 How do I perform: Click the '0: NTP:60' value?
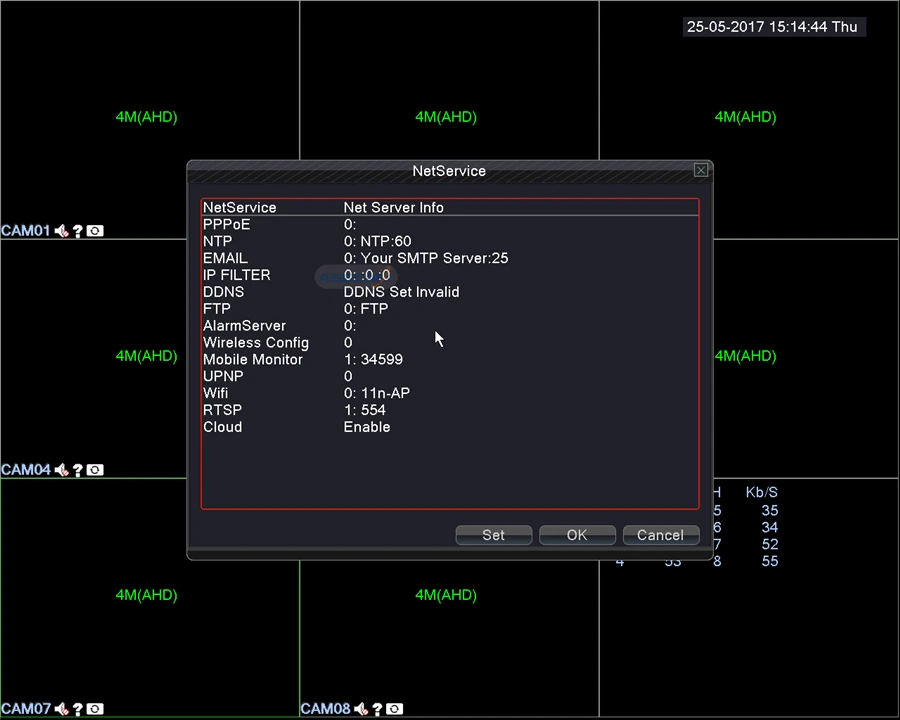pos(378,241)
